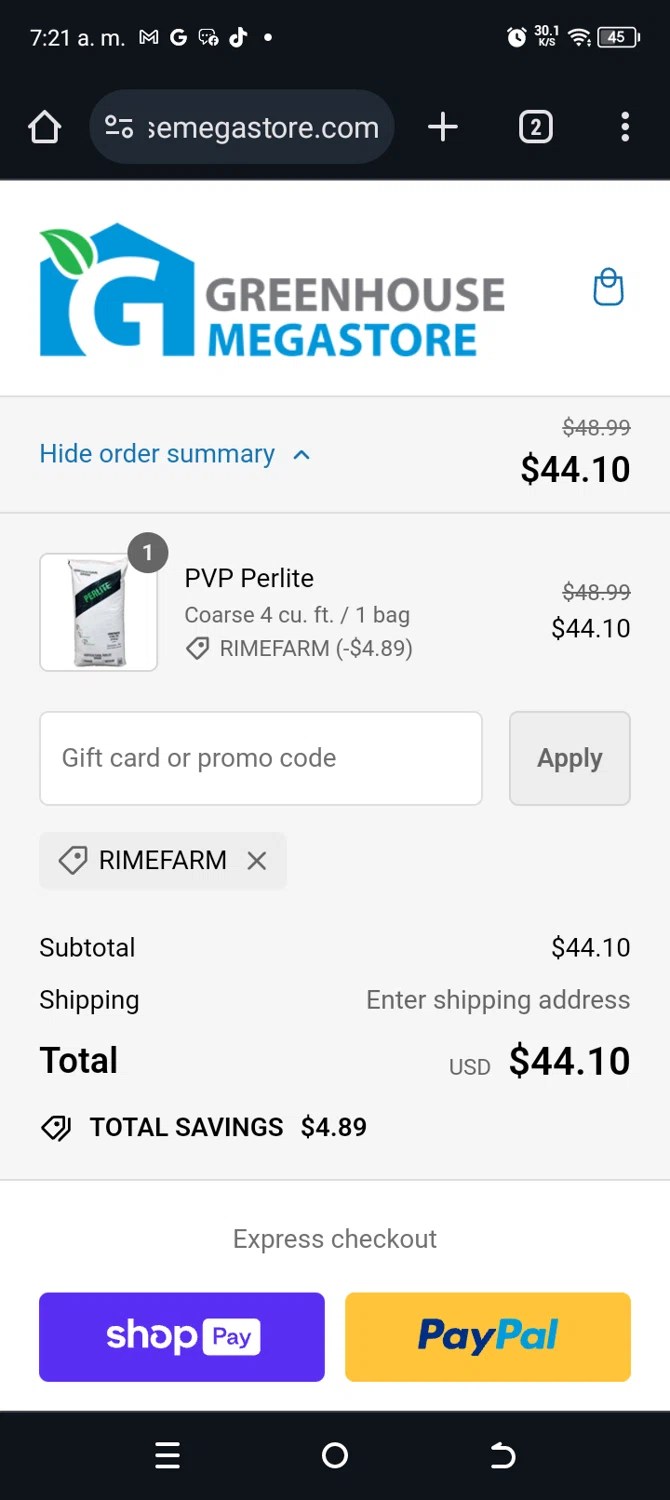Tap the browser home icon
This screenshot has width=670, height=1500.
[x=45, y=128]
